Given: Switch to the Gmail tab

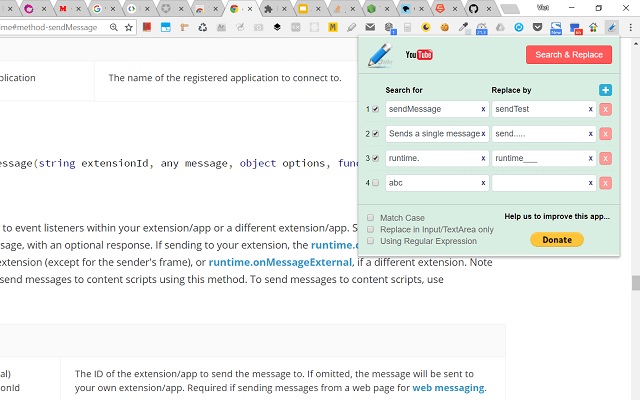Looking at the screenshot, I should coord(63,9).
